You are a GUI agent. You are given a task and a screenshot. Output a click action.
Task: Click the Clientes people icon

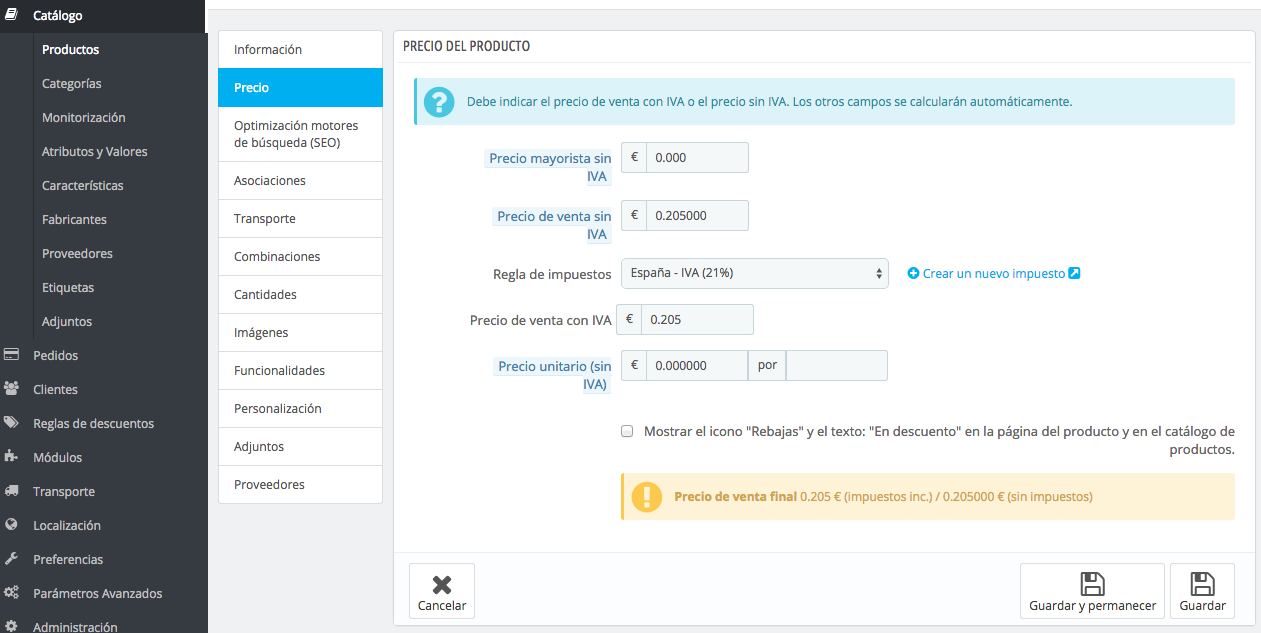coord(12,389)
